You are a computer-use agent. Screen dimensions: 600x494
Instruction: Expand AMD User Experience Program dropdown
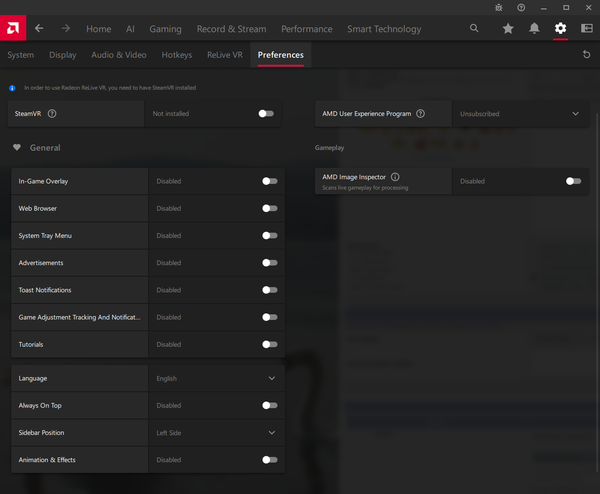tap(520, 114)
